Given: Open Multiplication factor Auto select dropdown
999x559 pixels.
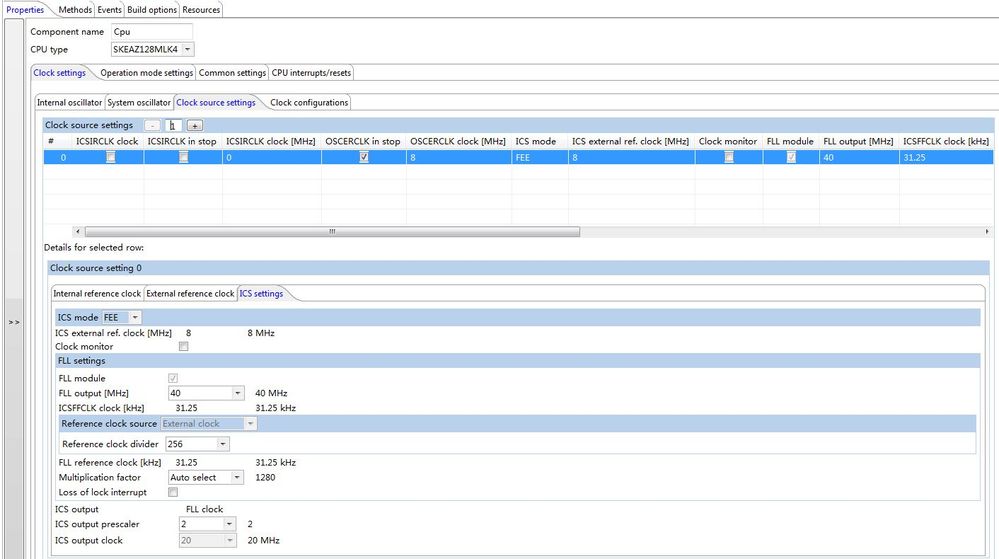Looking at the screenshot, I should pos(237,477).
